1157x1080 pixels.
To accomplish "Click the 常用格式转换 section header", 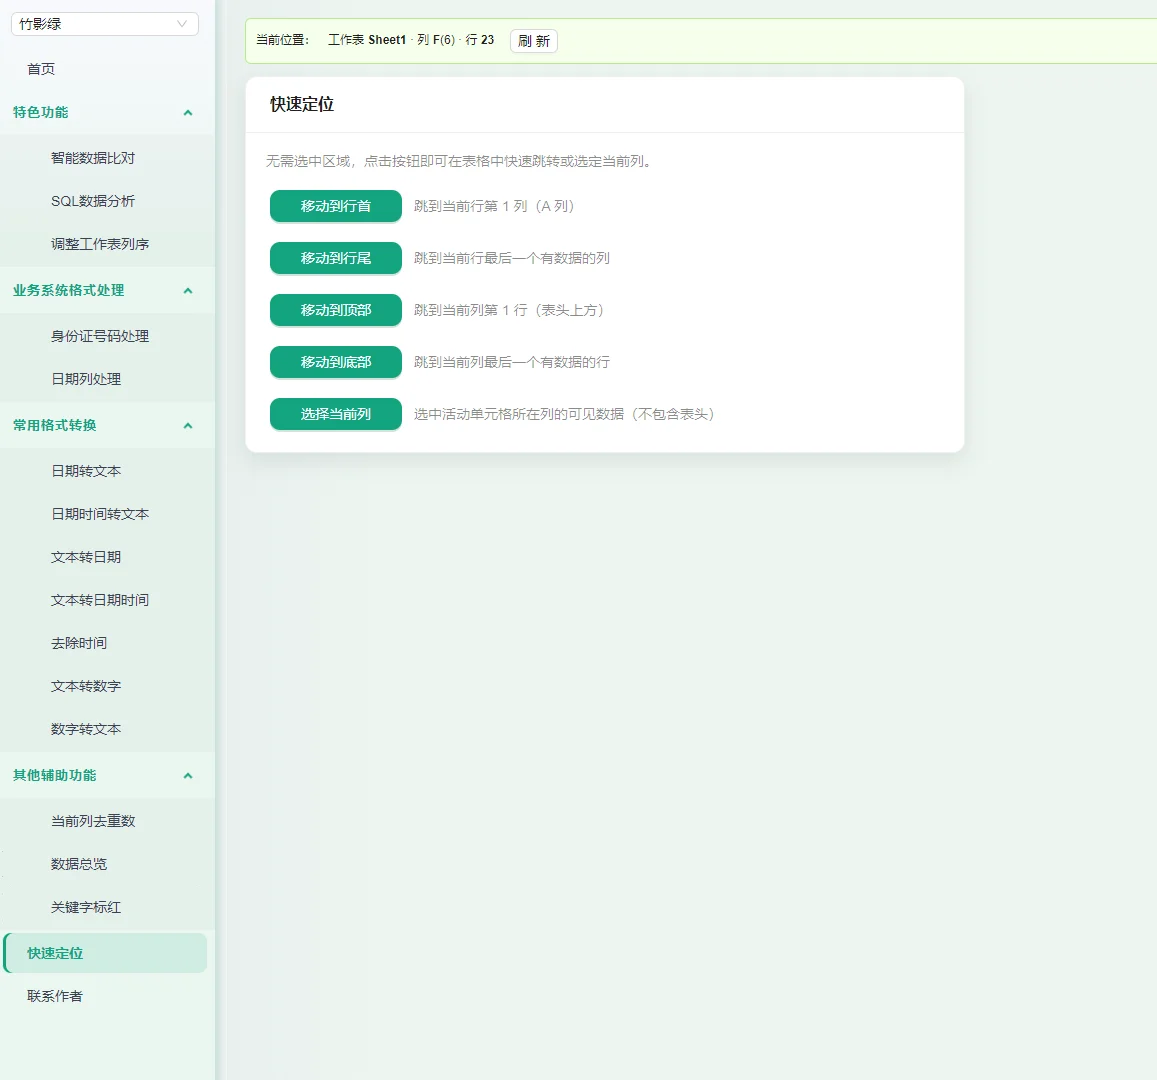I will (107, 426).
